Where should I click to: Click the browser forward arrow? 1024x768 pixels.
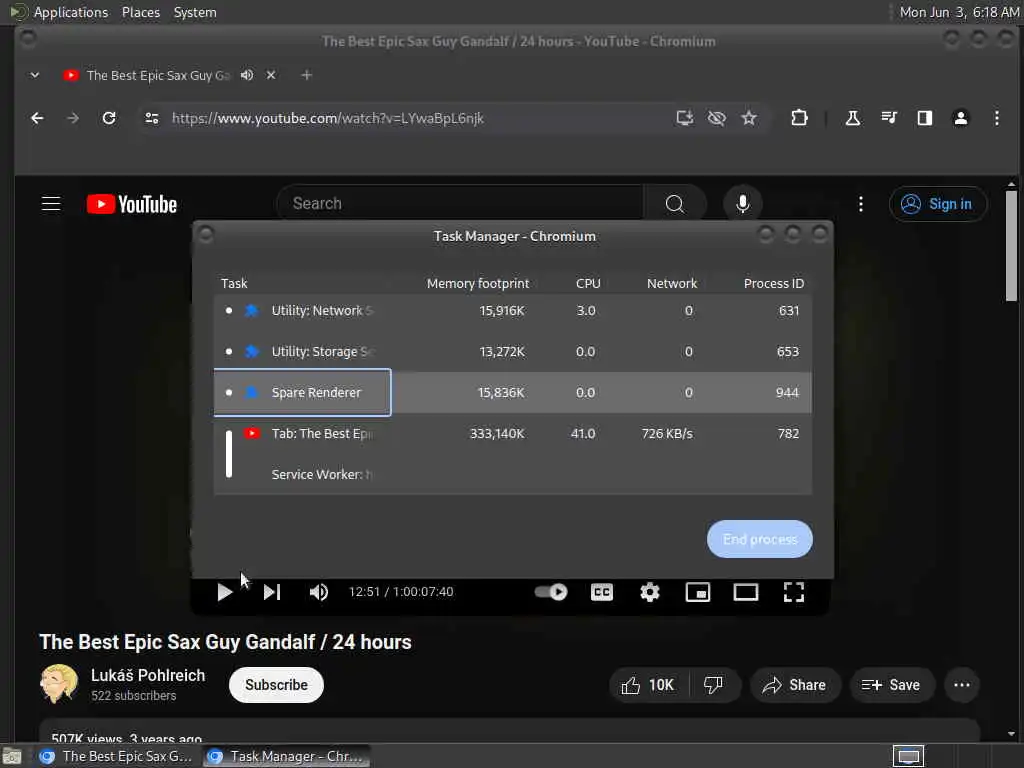[73, 118]
